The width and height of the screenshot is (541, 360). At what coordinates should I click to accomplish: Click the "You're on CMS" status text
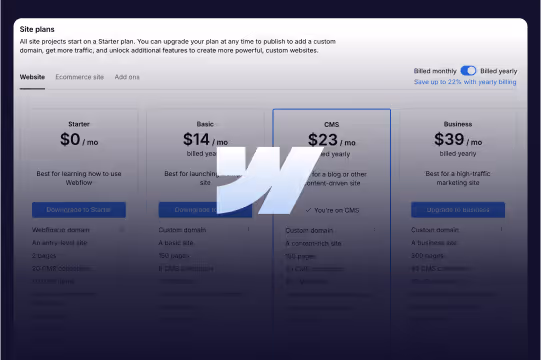(333, 210)
